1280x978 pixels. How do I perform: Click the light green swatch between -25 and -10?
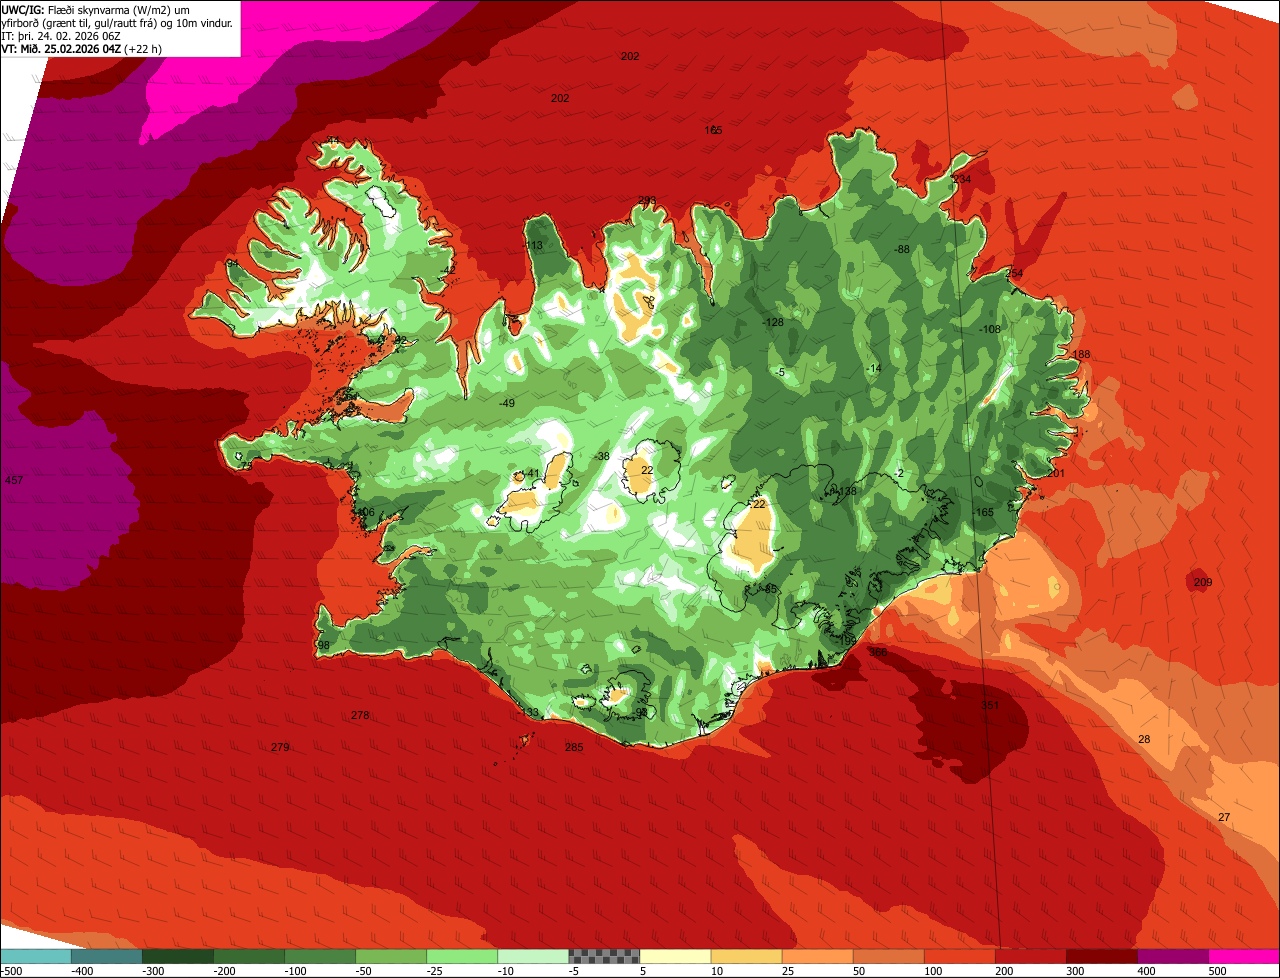pos(462,956)
